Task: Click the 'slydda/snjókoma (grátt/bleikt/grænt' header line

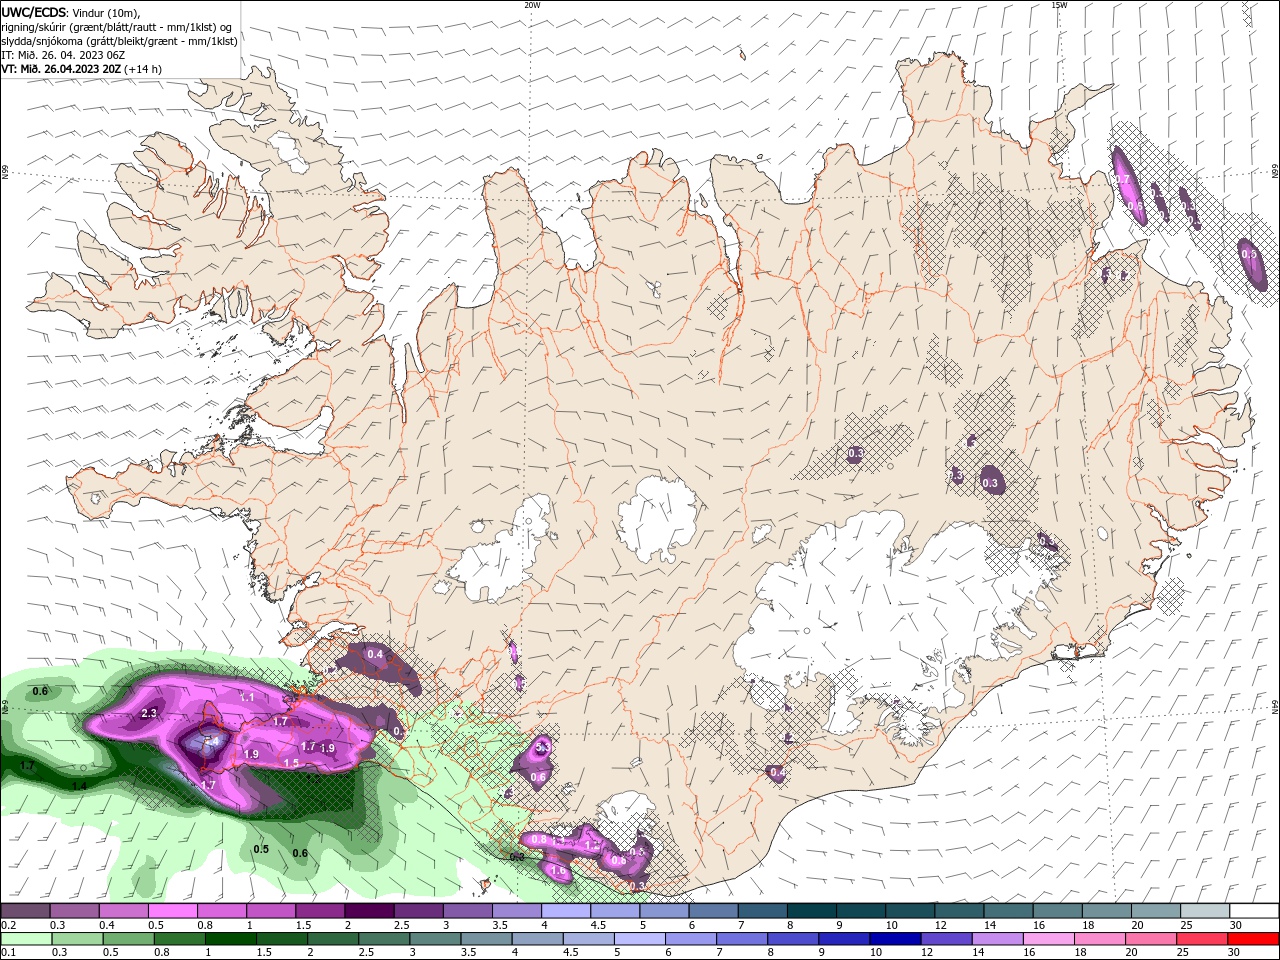Action: pos(119,41)
